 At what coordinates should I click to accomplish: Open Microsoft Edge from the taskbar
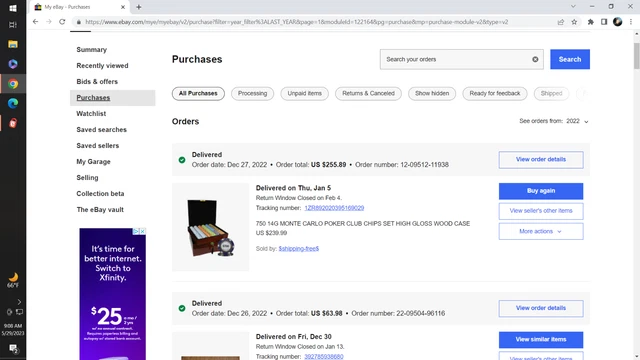pyautogui.click(x=13, y=103)
